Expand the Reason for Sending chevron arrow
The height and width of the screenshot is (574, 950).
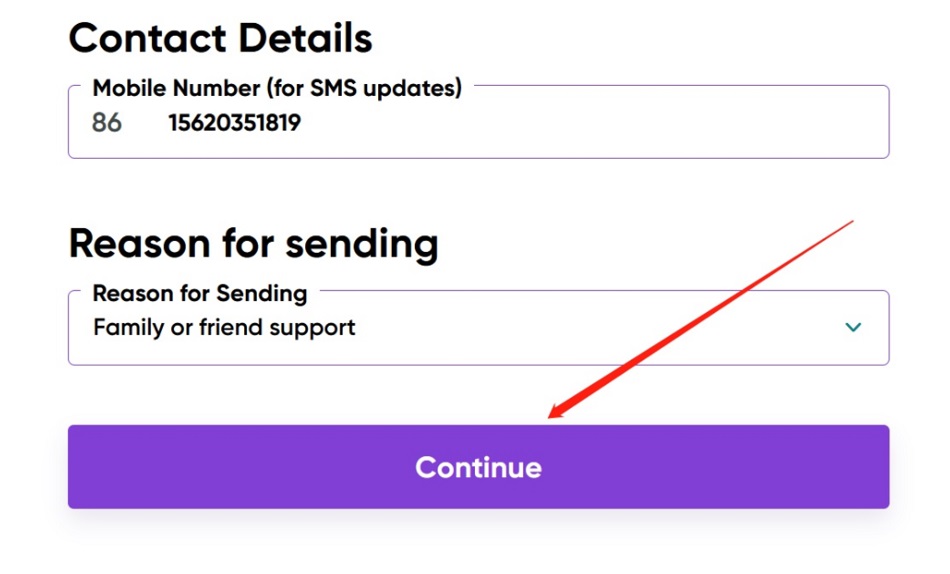tap(853, 327)
